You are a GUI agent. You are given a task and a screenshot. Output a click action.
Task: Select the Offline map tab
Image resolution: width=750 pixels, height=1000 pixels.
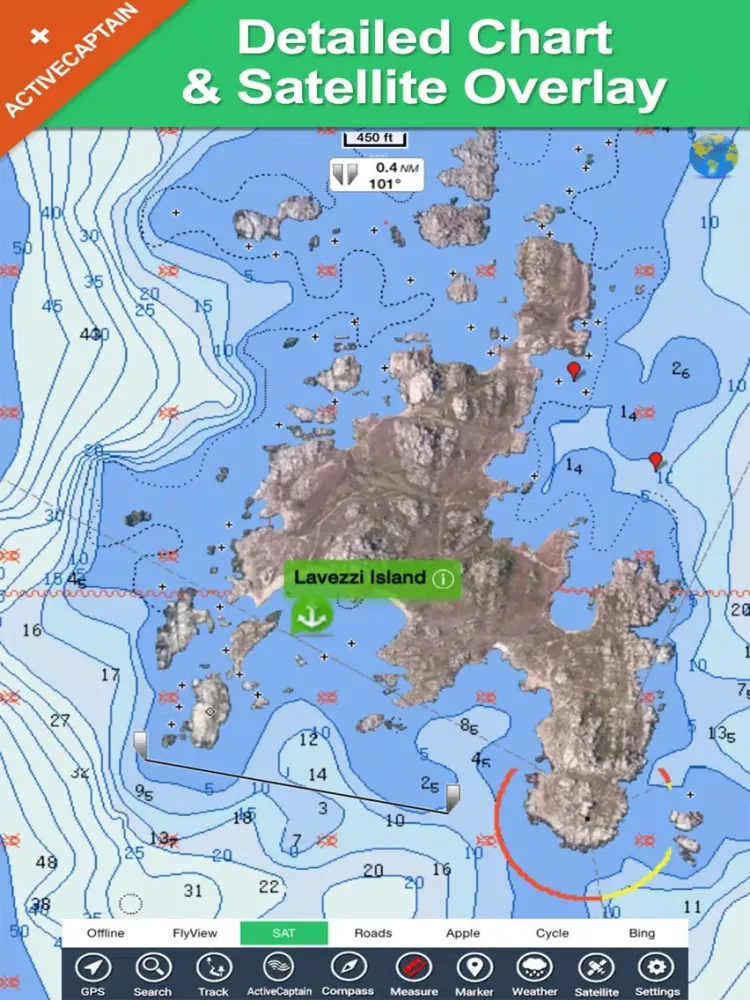pos(106,932)
